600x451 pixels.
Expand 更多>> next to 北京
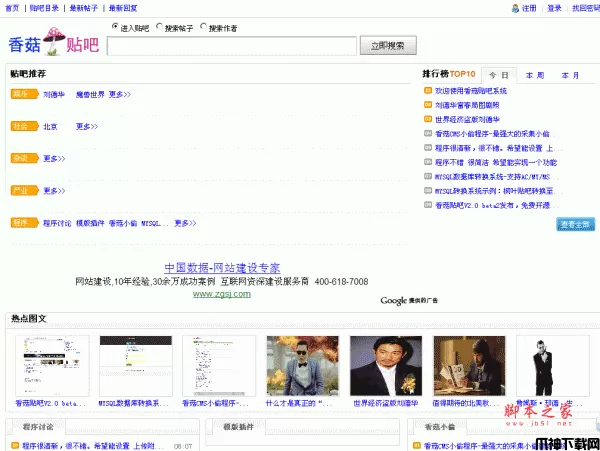(87, 127)
